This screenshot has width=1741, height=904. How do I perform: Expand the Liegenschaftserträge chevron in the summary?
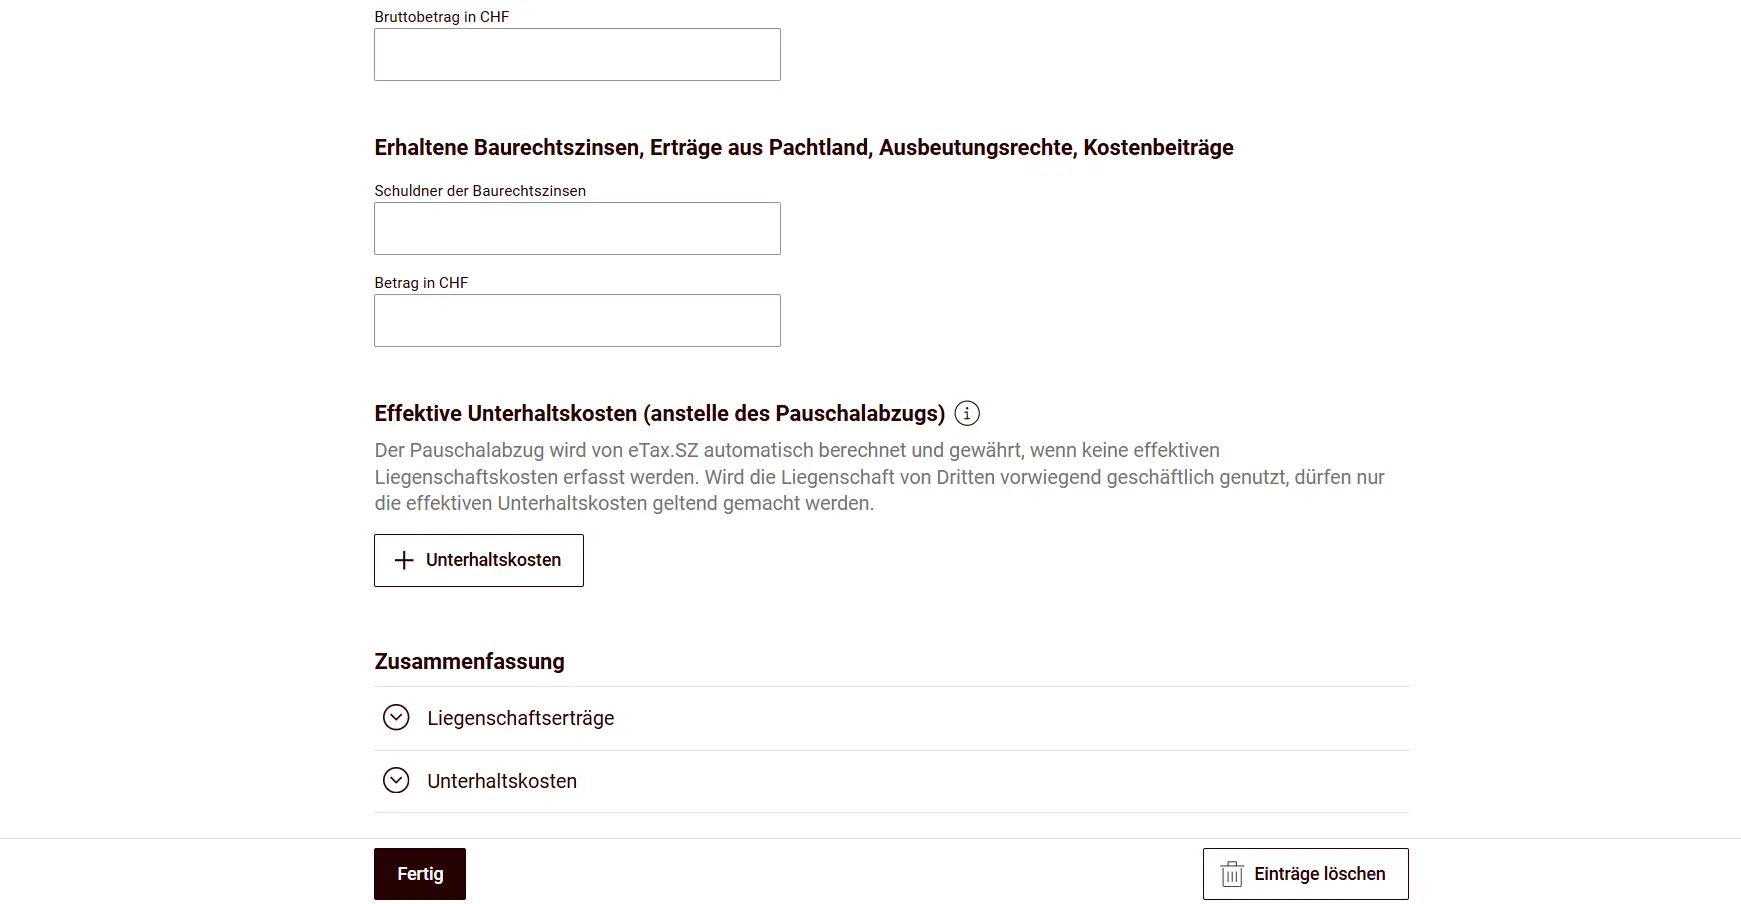(x=396, y=718)
